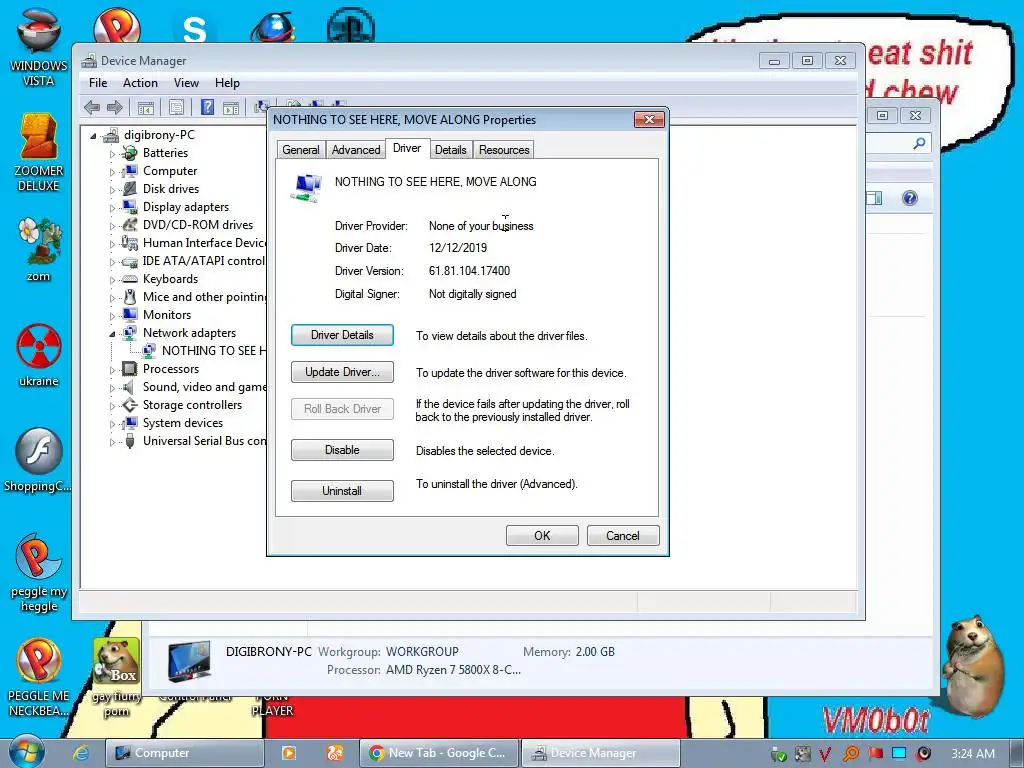
Task: Click the Uninstall button
Action: coord(342,491)
